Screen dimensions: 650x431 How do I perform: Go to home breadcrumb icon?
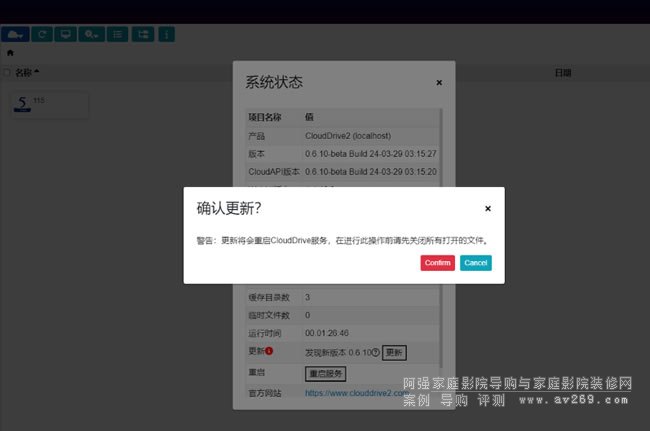(10, 53)
